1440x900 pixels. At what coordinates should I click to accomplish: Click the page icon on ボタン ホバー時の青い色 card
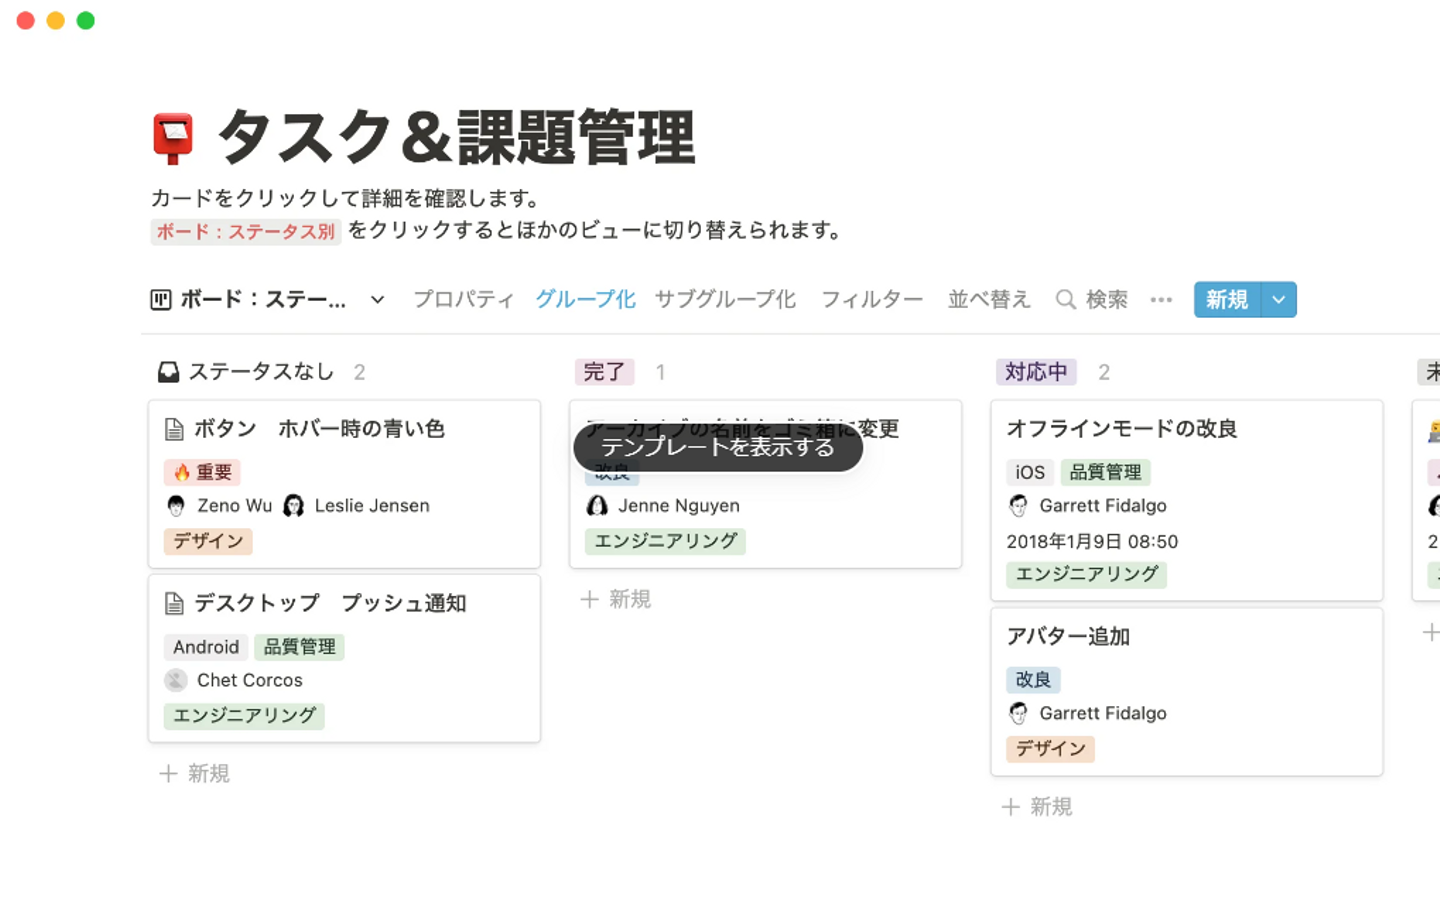[174, 430]
